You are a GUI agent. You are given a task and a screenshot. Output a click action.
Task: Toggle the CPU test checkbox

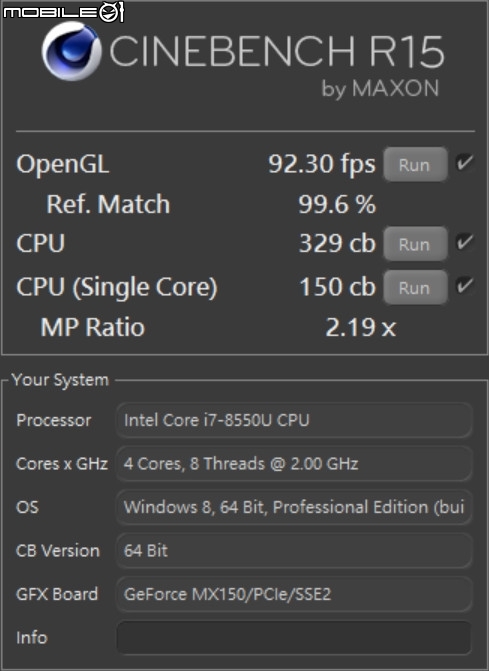point(464,242)
